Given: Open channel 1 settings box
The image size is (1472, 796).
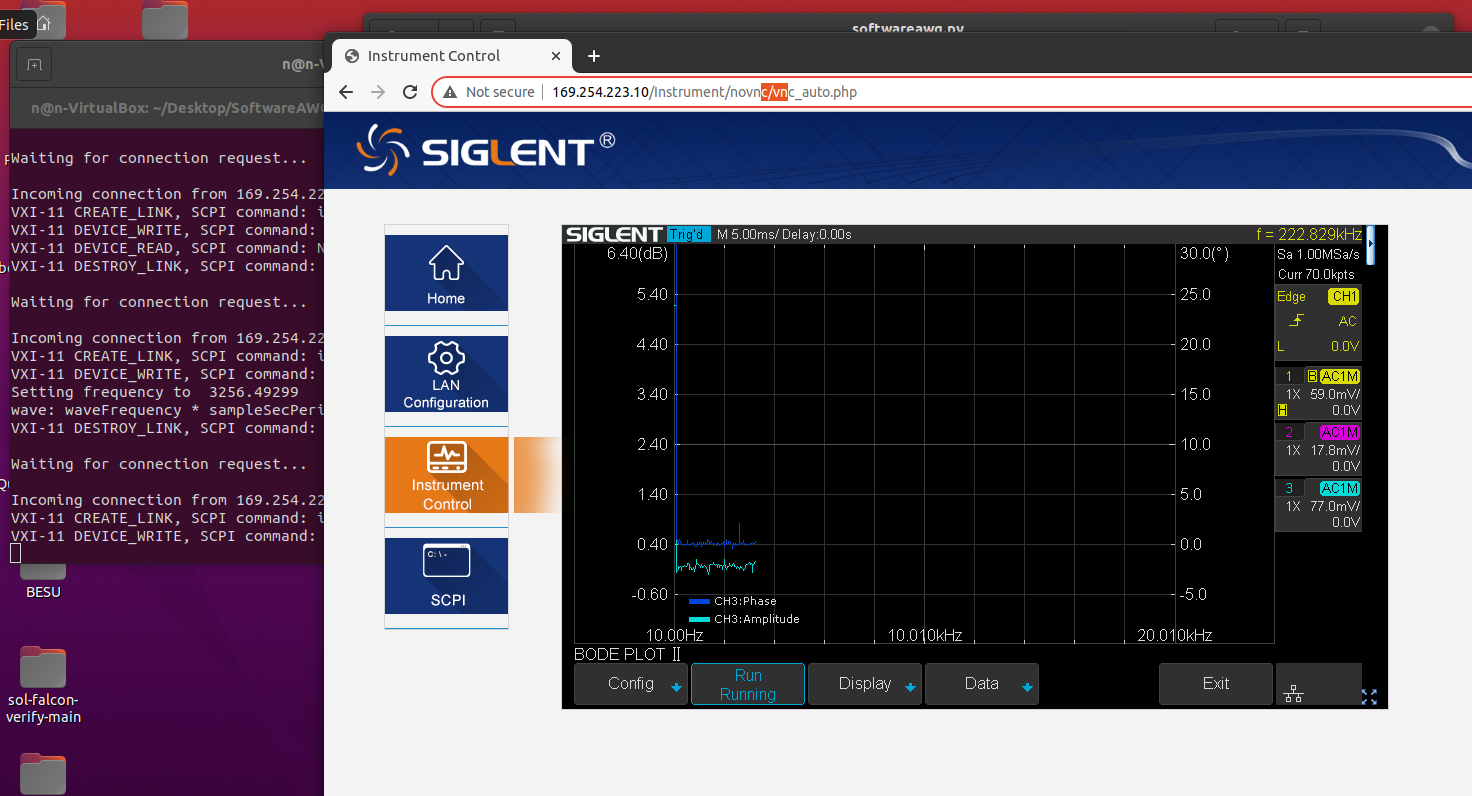Looking at the screenshot, I should pyautogui.click(x=1318, y=393).
